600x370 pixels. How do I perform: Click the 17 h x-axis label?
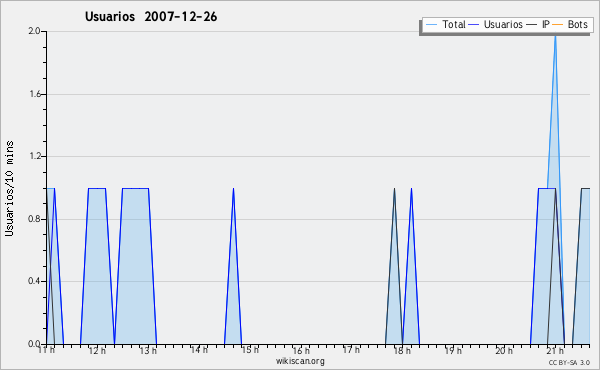351,350
